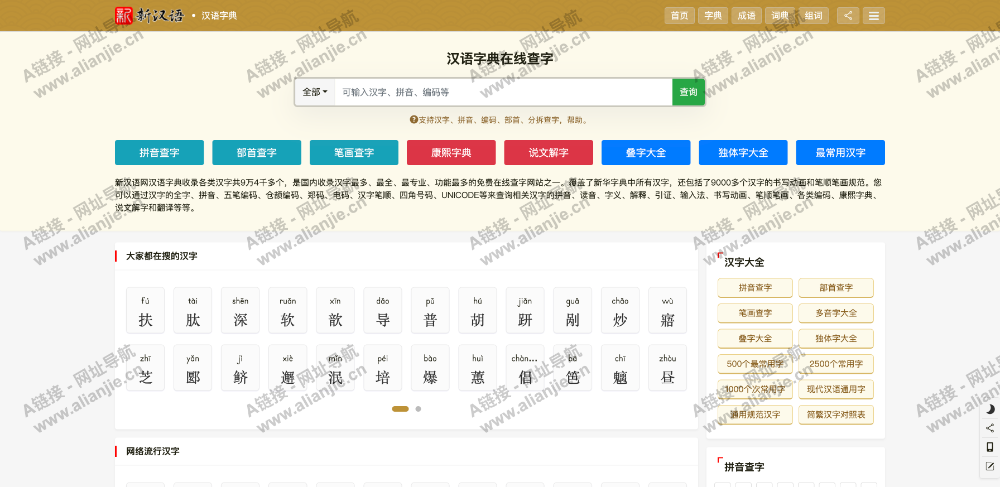Click sidebar 部首查字 under 汉字大全

[836, 287]
